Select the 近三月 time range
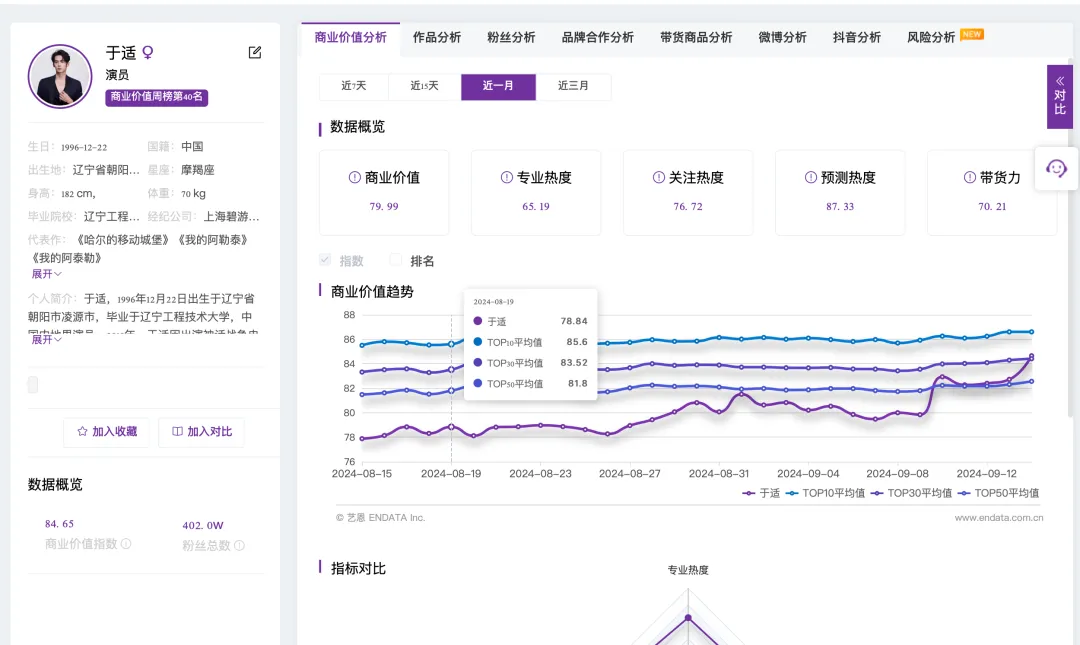 pyautogui.click(x=573, y=86)
